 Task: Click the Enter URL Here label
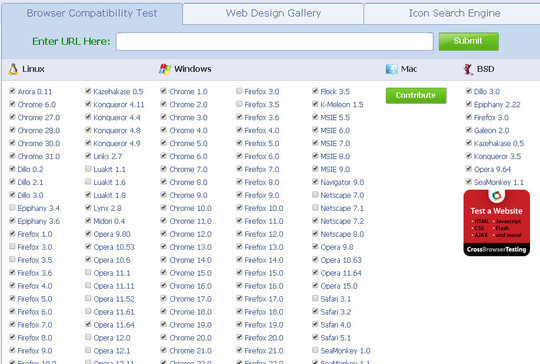pyautogui.click(x=71, y=41)
